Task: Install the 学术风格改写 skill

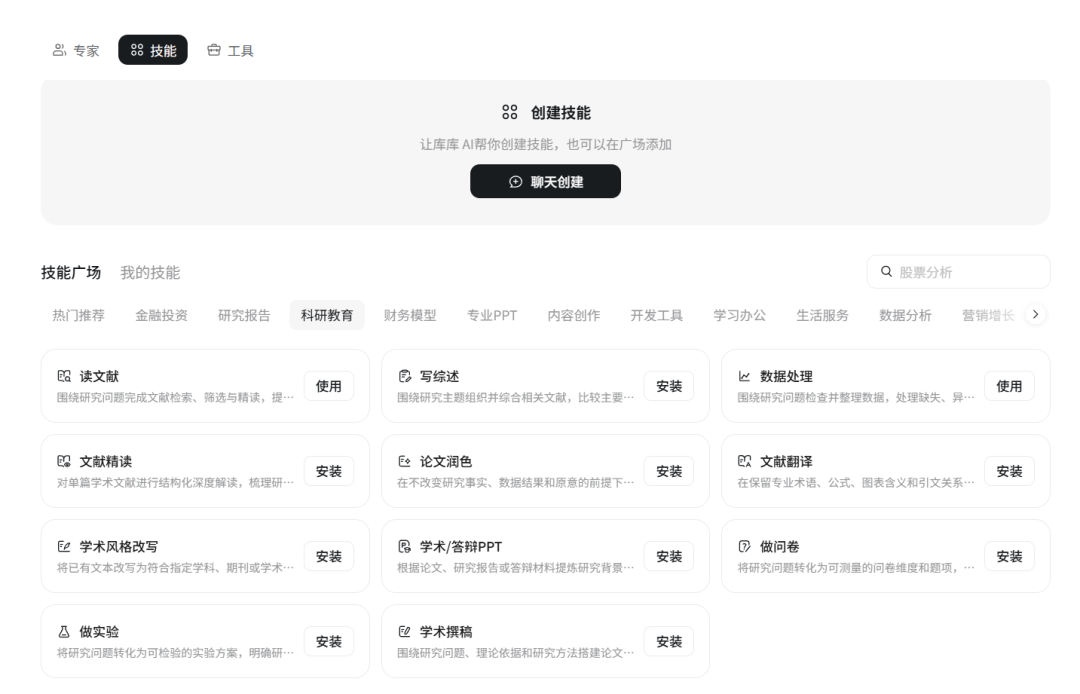Action: (329, 556)
